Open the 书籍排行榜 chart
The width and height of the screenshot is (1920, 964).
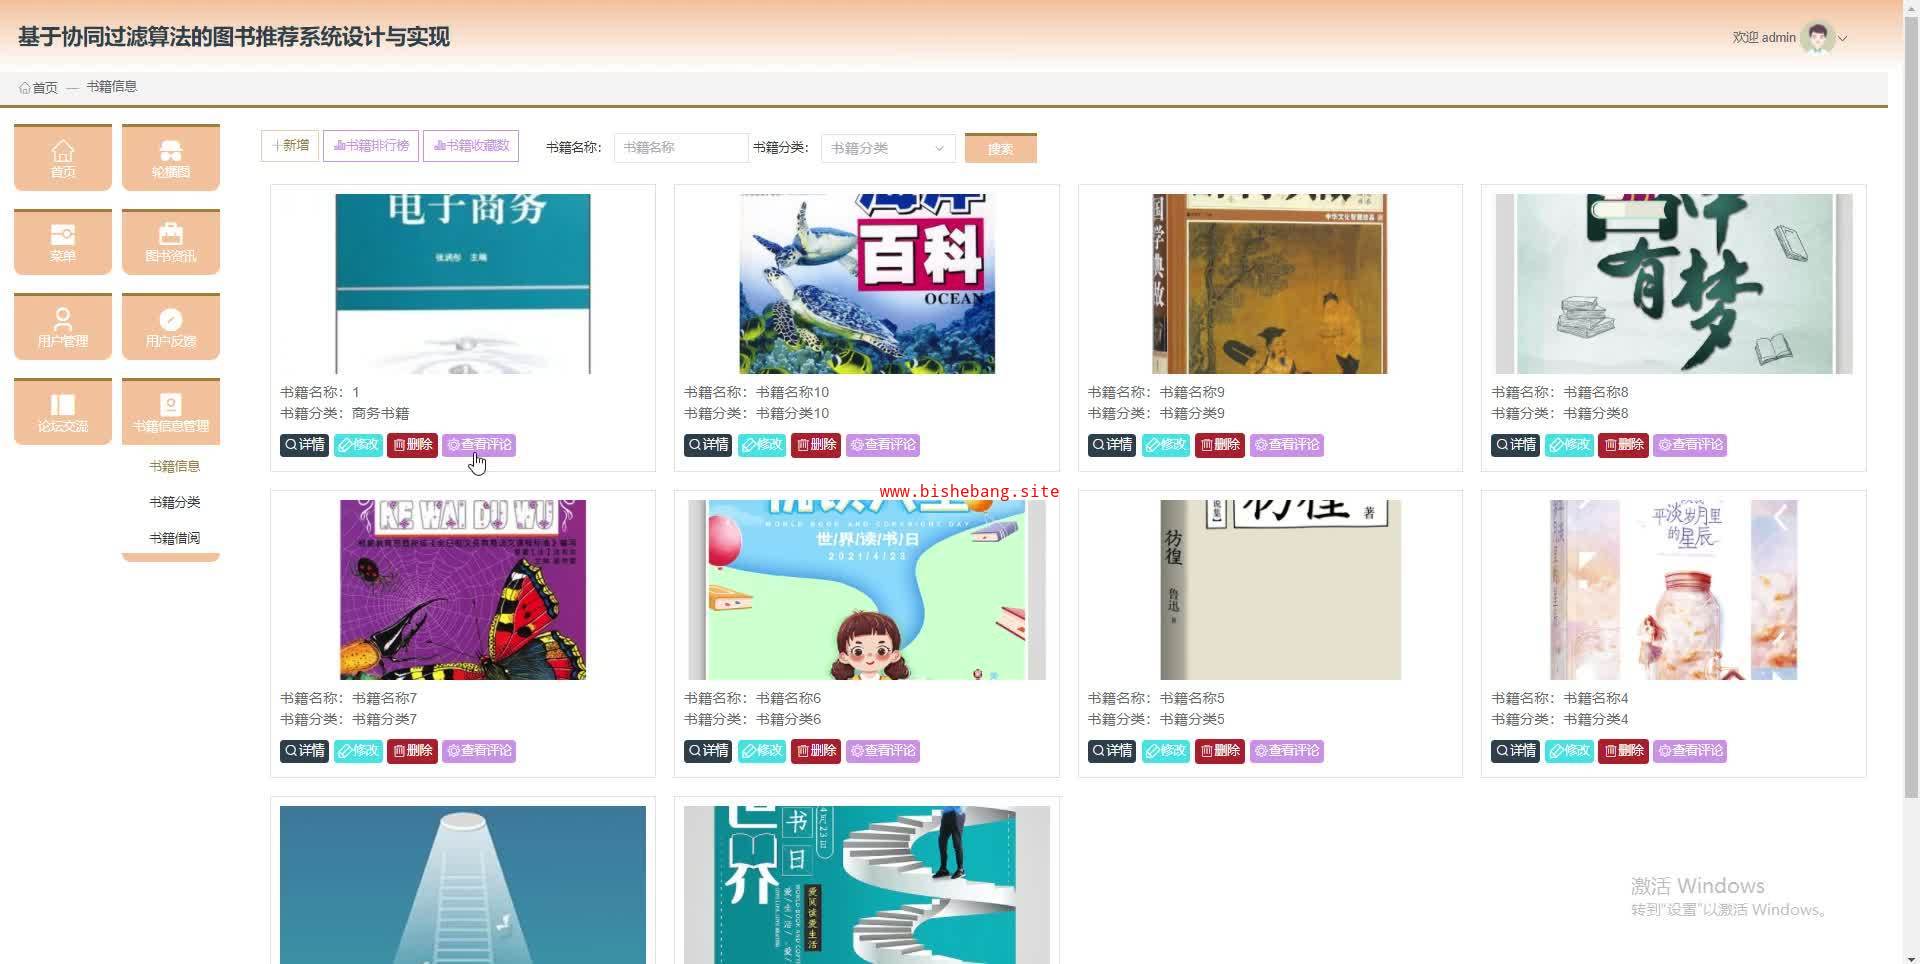(371, 146)
